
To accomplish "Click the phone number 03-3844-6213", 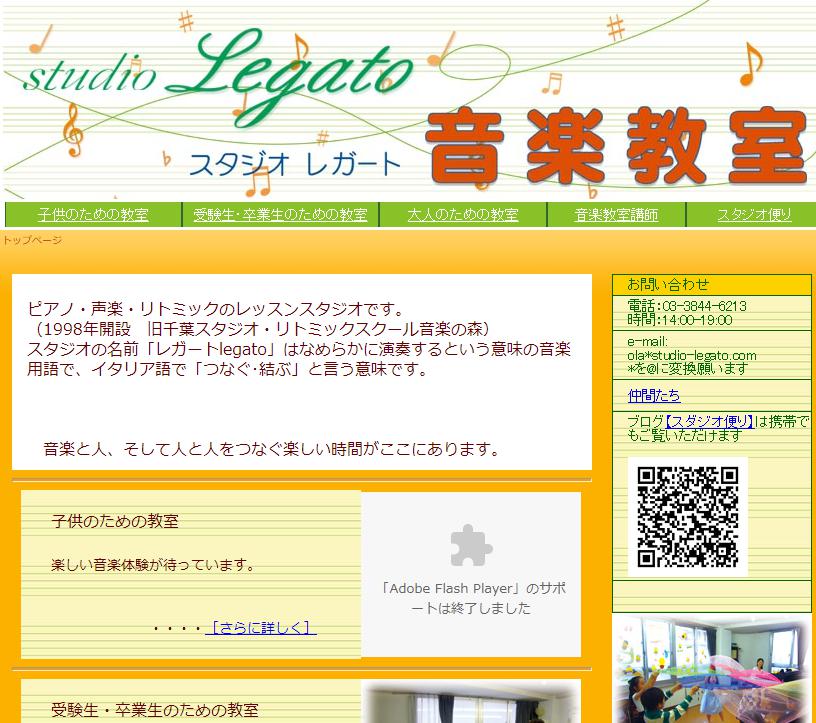I will [700, 306].
